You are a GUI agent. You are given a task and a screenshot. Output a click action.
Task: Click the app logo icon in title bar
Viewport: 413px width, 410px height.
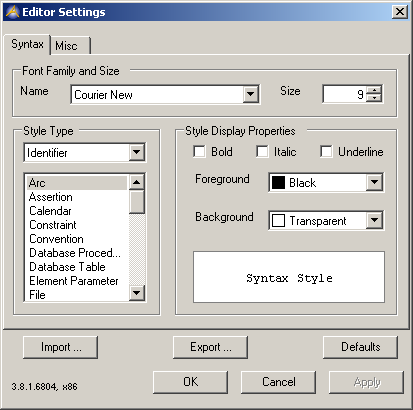[x=12, y=12]
